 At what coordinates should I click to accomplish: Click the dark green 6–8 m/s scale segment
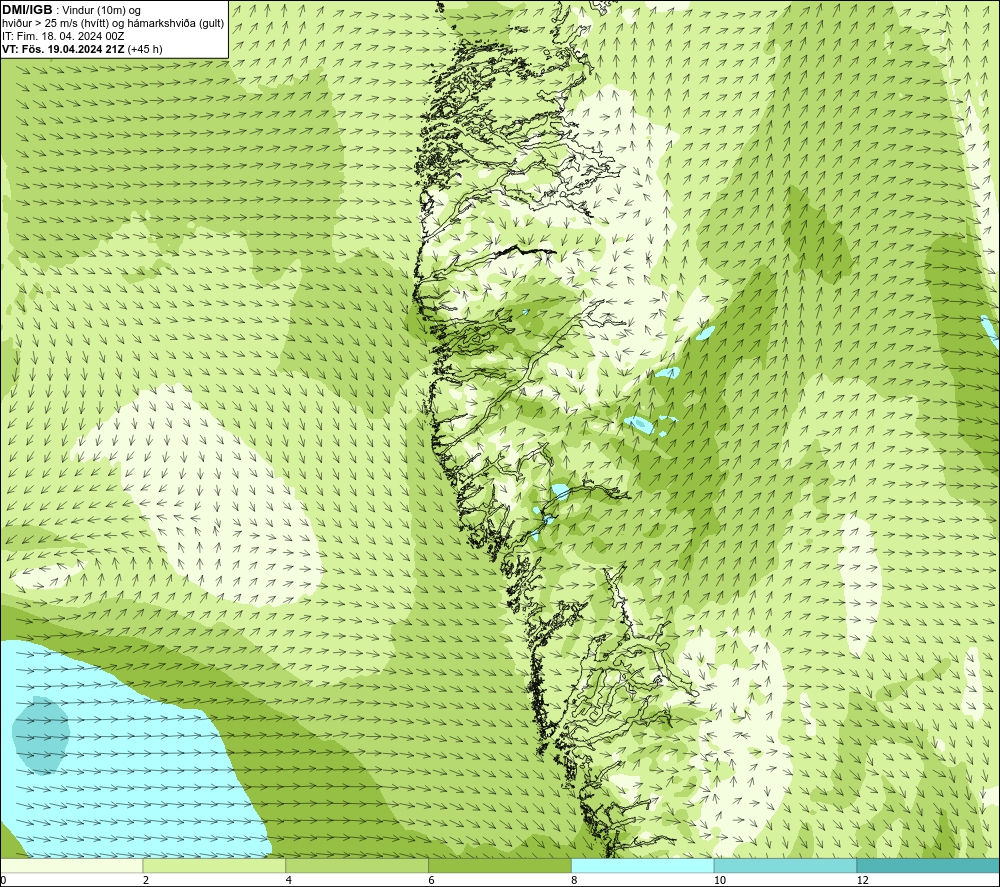coord(499,865)
